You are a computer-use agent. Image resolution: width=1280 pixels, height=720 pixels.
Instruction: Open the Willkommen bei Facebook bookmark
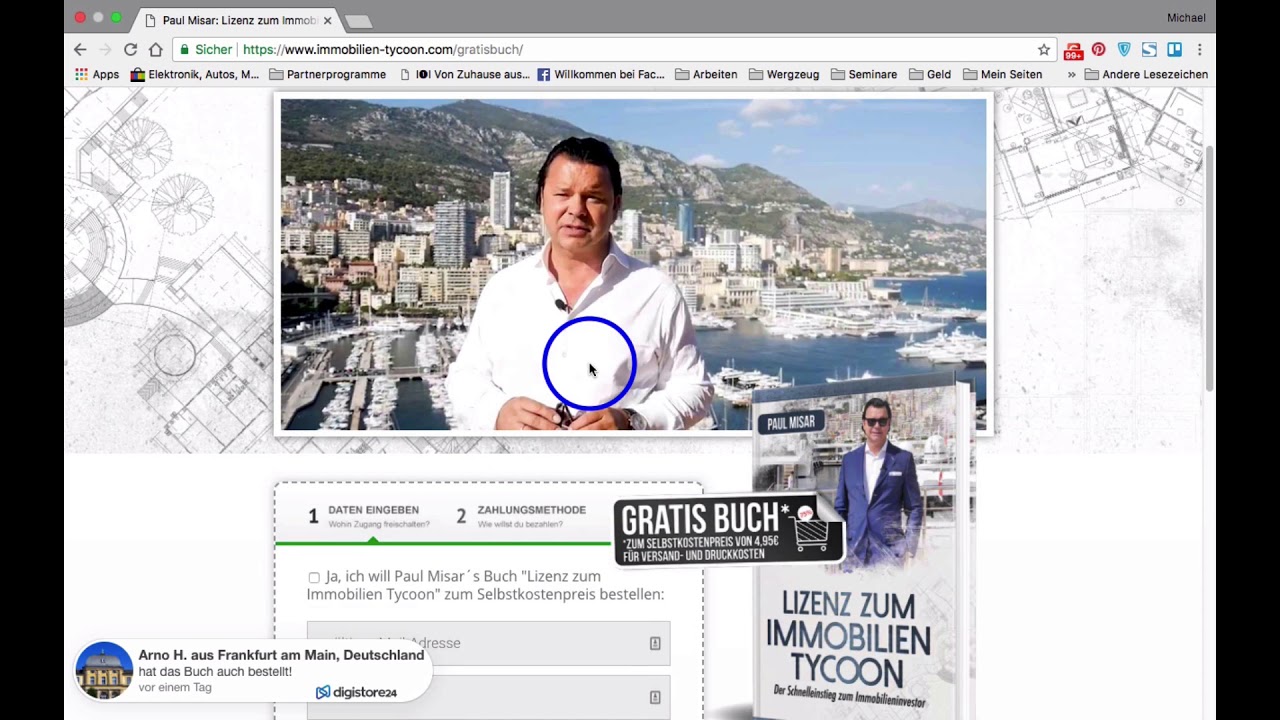pos(601,74)
